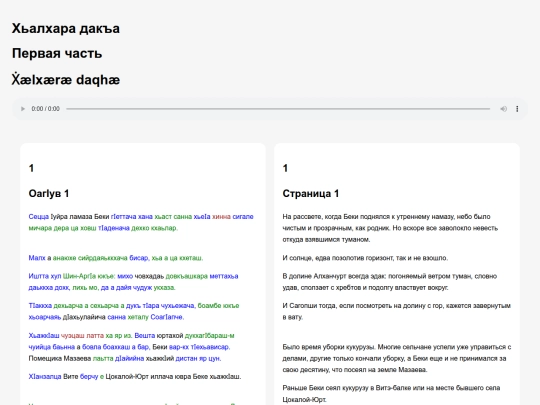Screen dimensions: 540x405
Task: Click the "Страница 1" heading
Action: [311, 194]
